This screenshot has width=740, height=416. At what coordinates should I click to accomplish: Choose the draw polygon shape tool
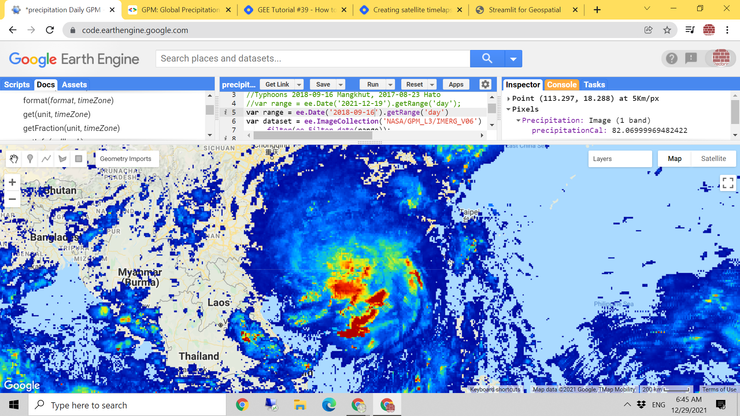tap(62, 159)
